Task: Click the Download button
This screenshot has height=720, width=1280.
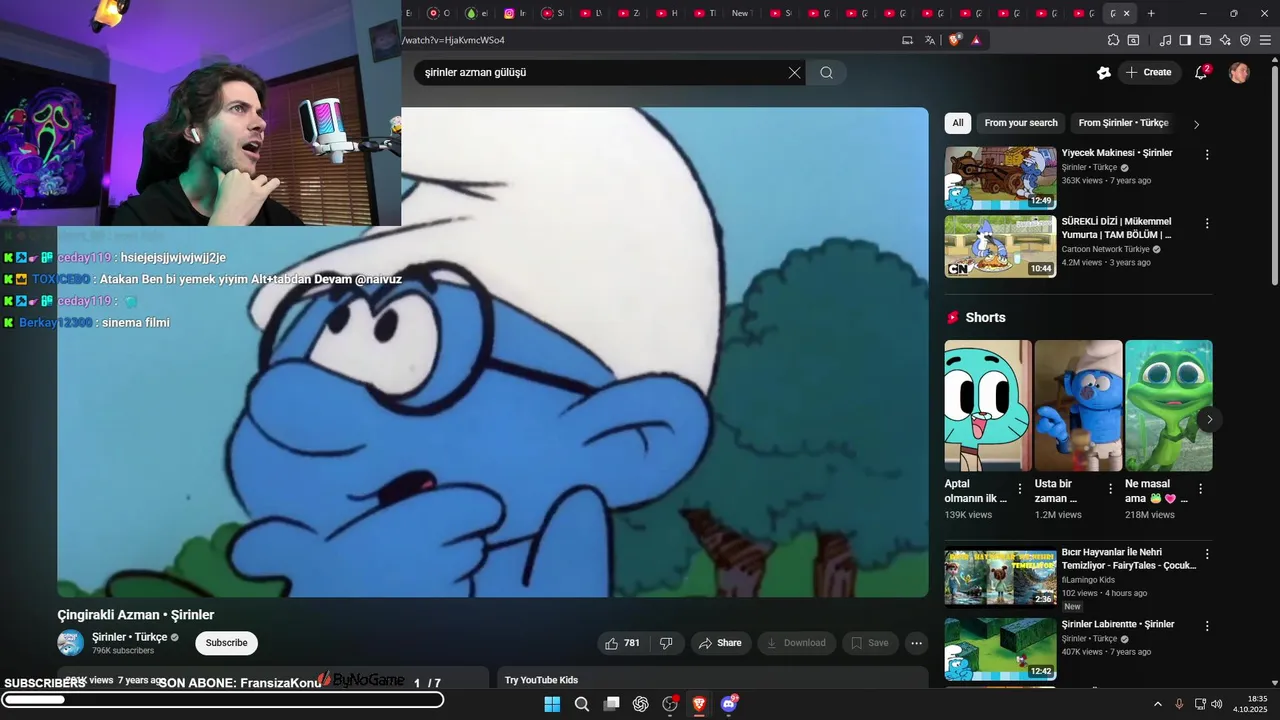Action: click(796, 643)
